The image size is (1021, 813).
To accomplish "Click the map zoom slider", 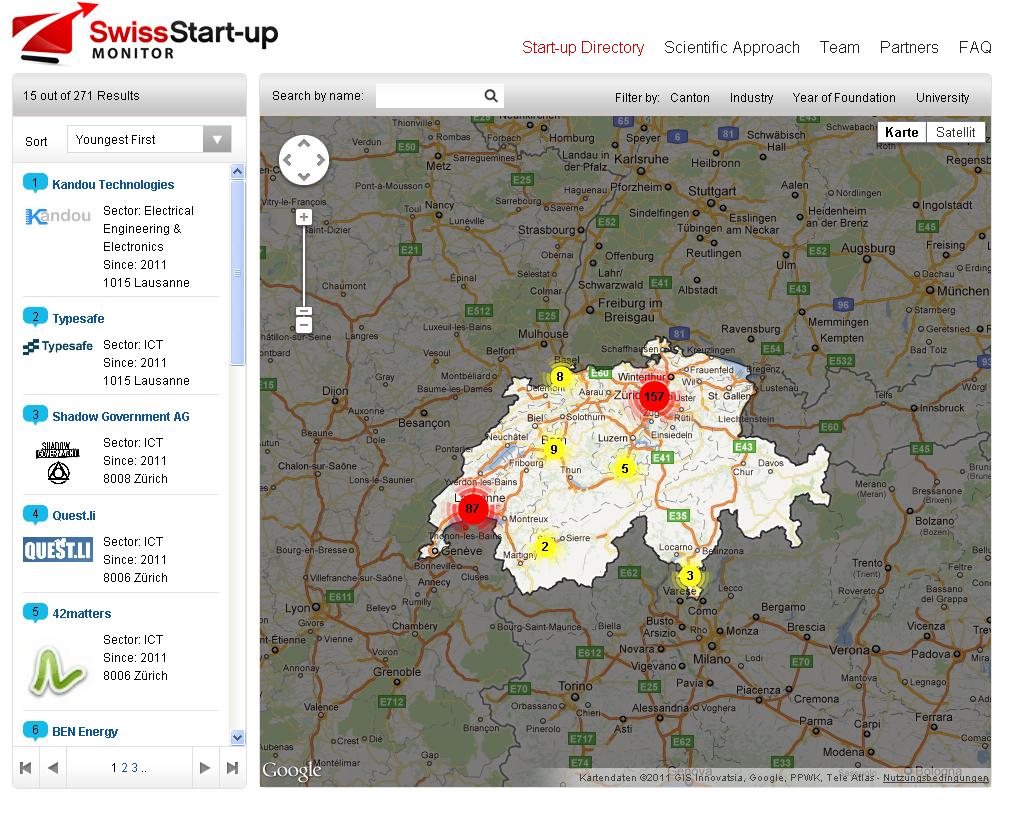I will 303,270.
